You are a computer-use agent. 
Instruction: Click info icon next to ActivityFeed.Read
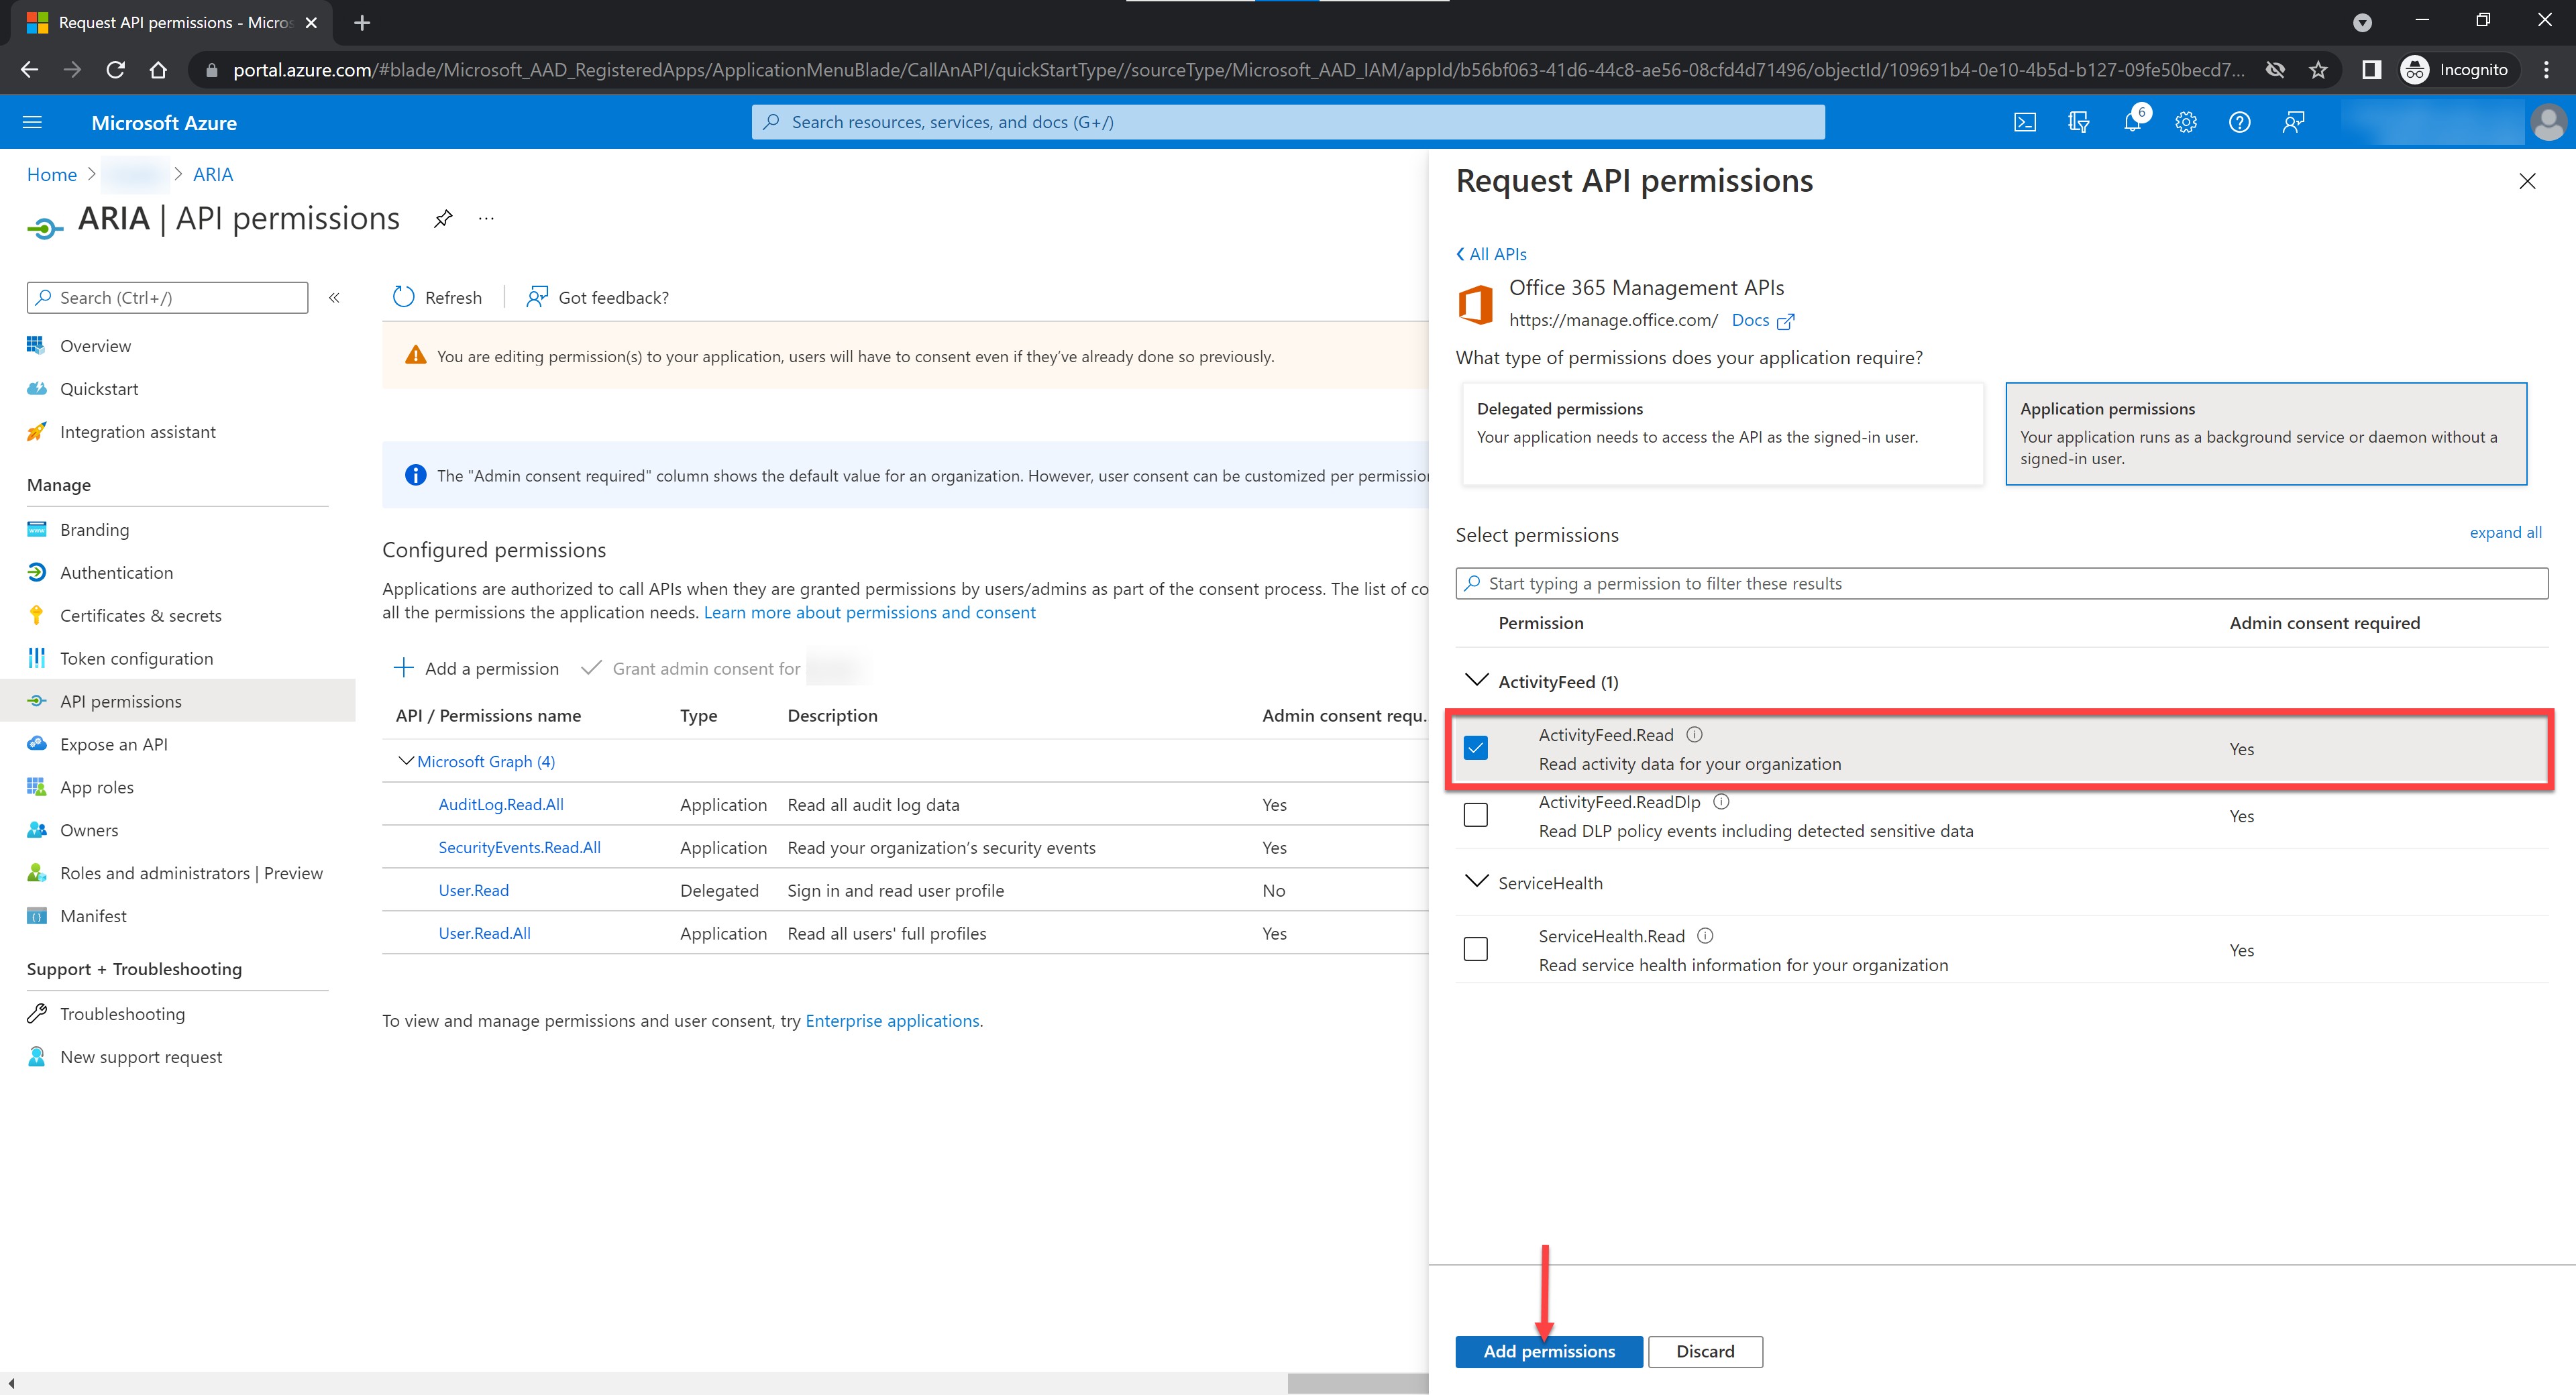(x=1694, y=734)
